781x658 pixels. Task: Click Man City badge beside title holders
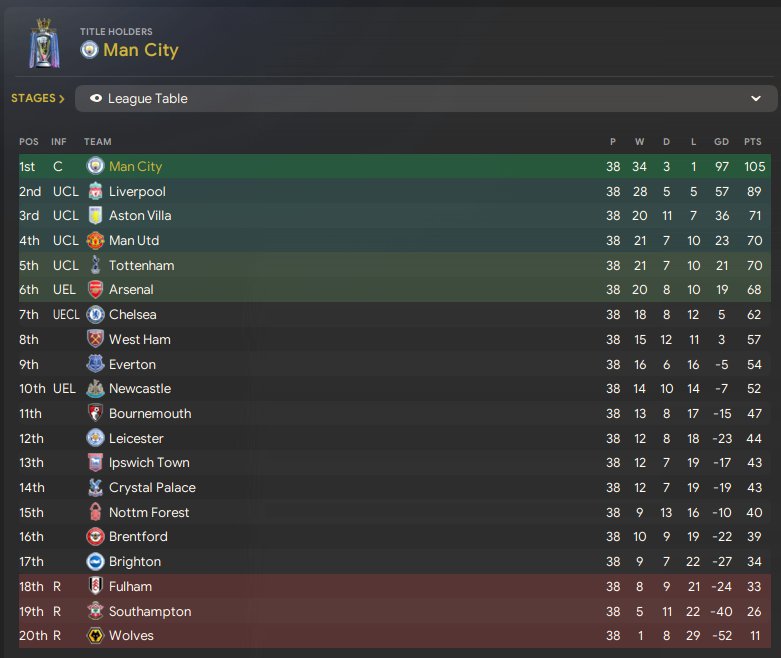pos(90,50)
